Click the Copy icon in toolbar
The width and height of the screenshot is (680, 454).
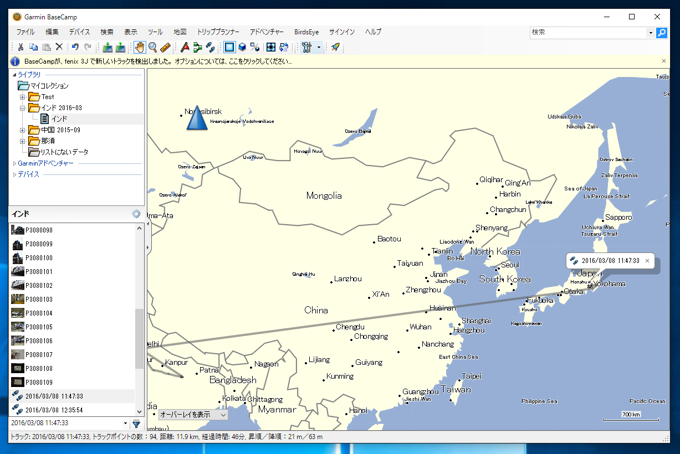pyautogui.click(x=33, y=47)
